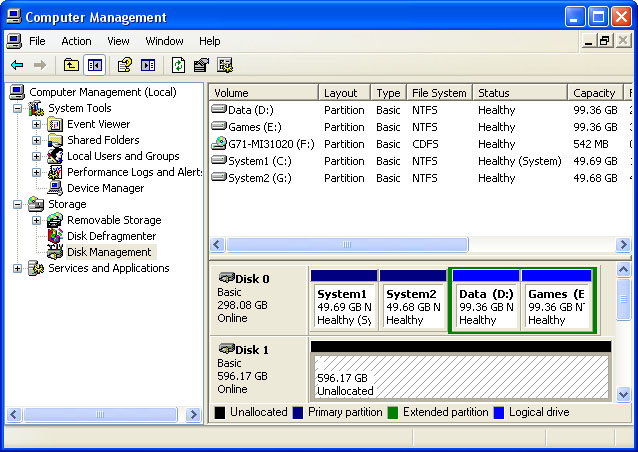Open the Action menu
Viewport: 638px width, 452px height.
coord(76,41)
